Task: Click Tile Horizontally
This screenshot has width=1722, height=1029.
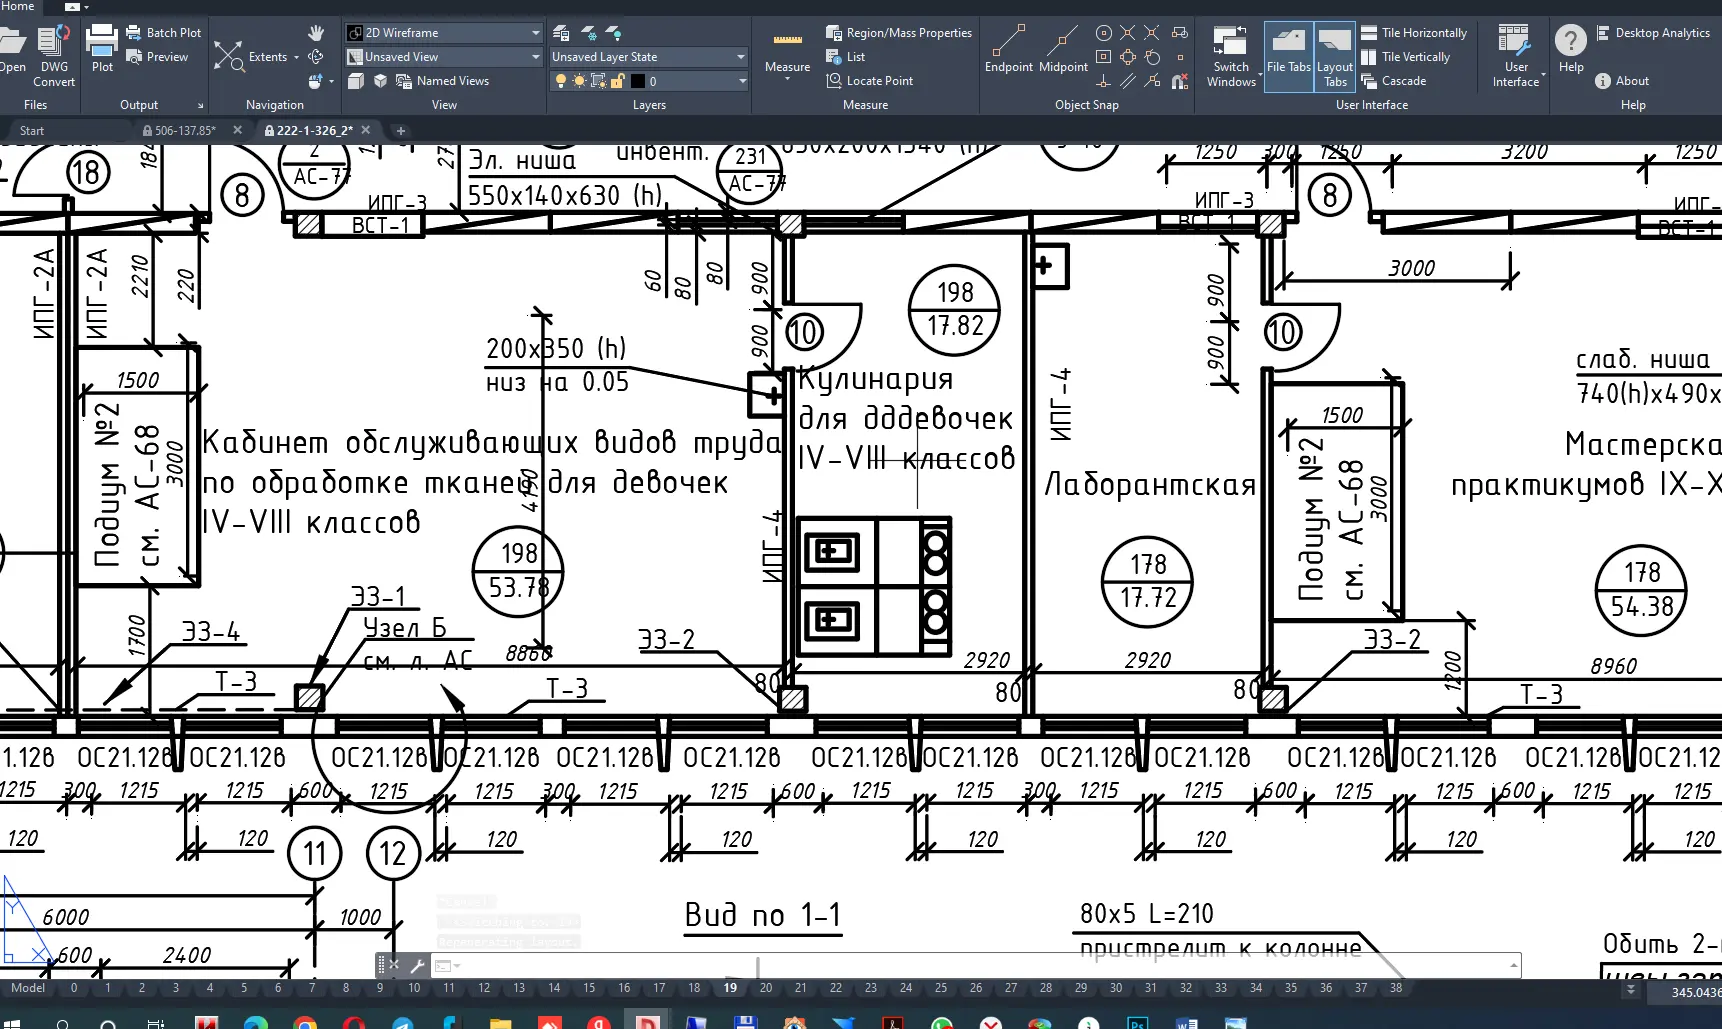Action: click(x=1414, y=33)
